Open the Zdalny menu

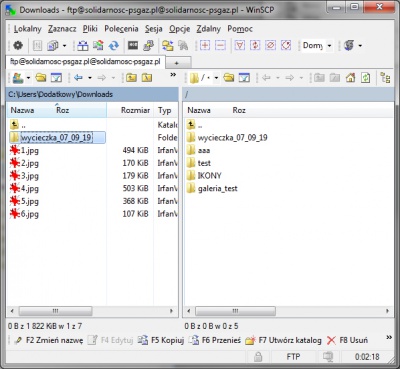208,29
